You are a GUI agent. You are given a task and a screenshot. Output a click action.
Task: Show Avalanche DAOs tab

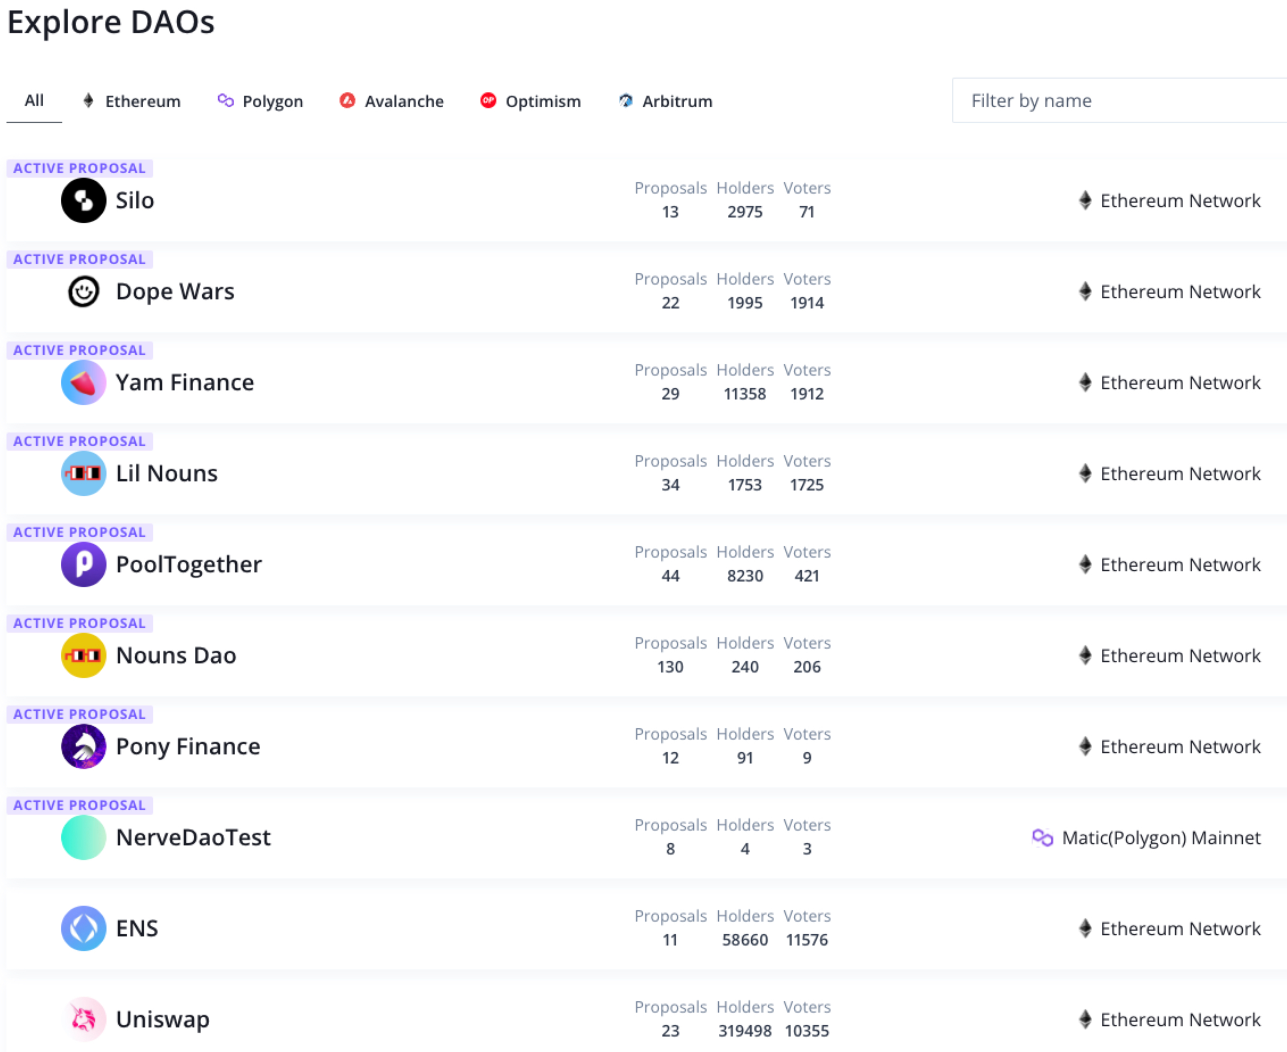pyautogui.click(x=391, y=101)
